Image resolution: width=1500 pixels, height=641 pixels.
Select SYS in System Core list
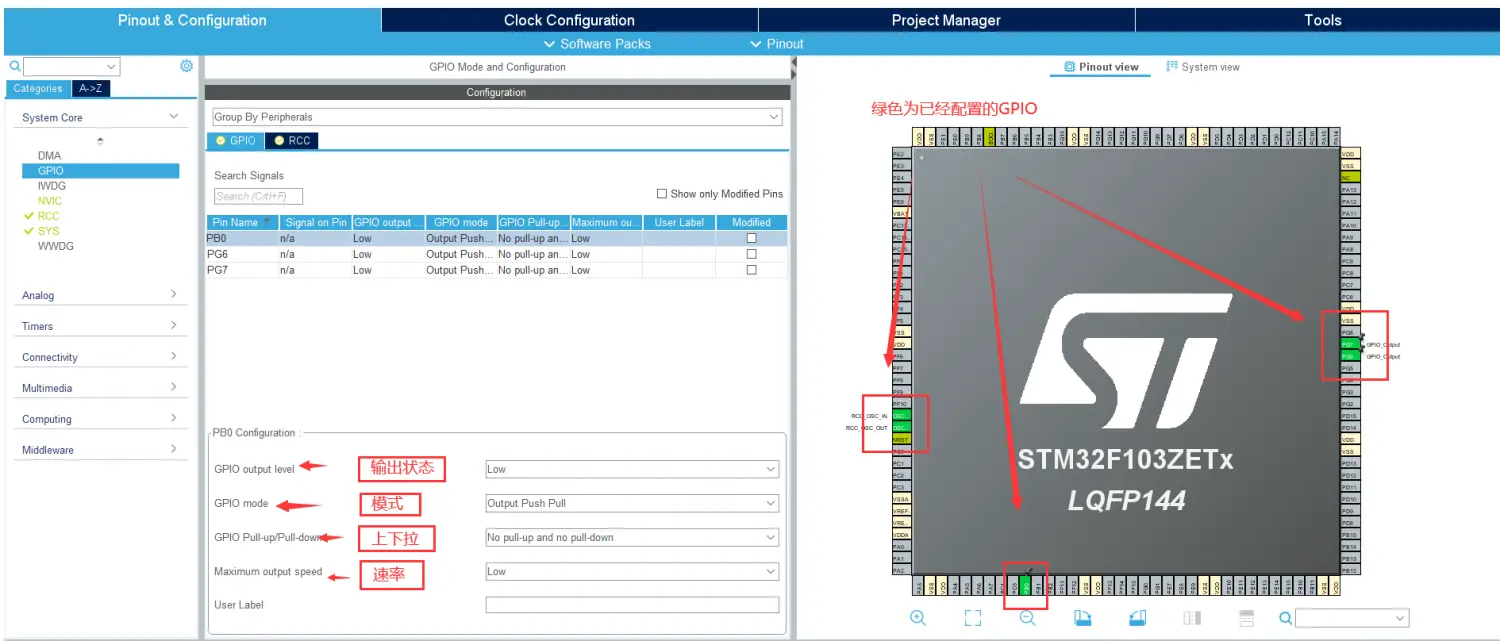(x=49, y=231)
